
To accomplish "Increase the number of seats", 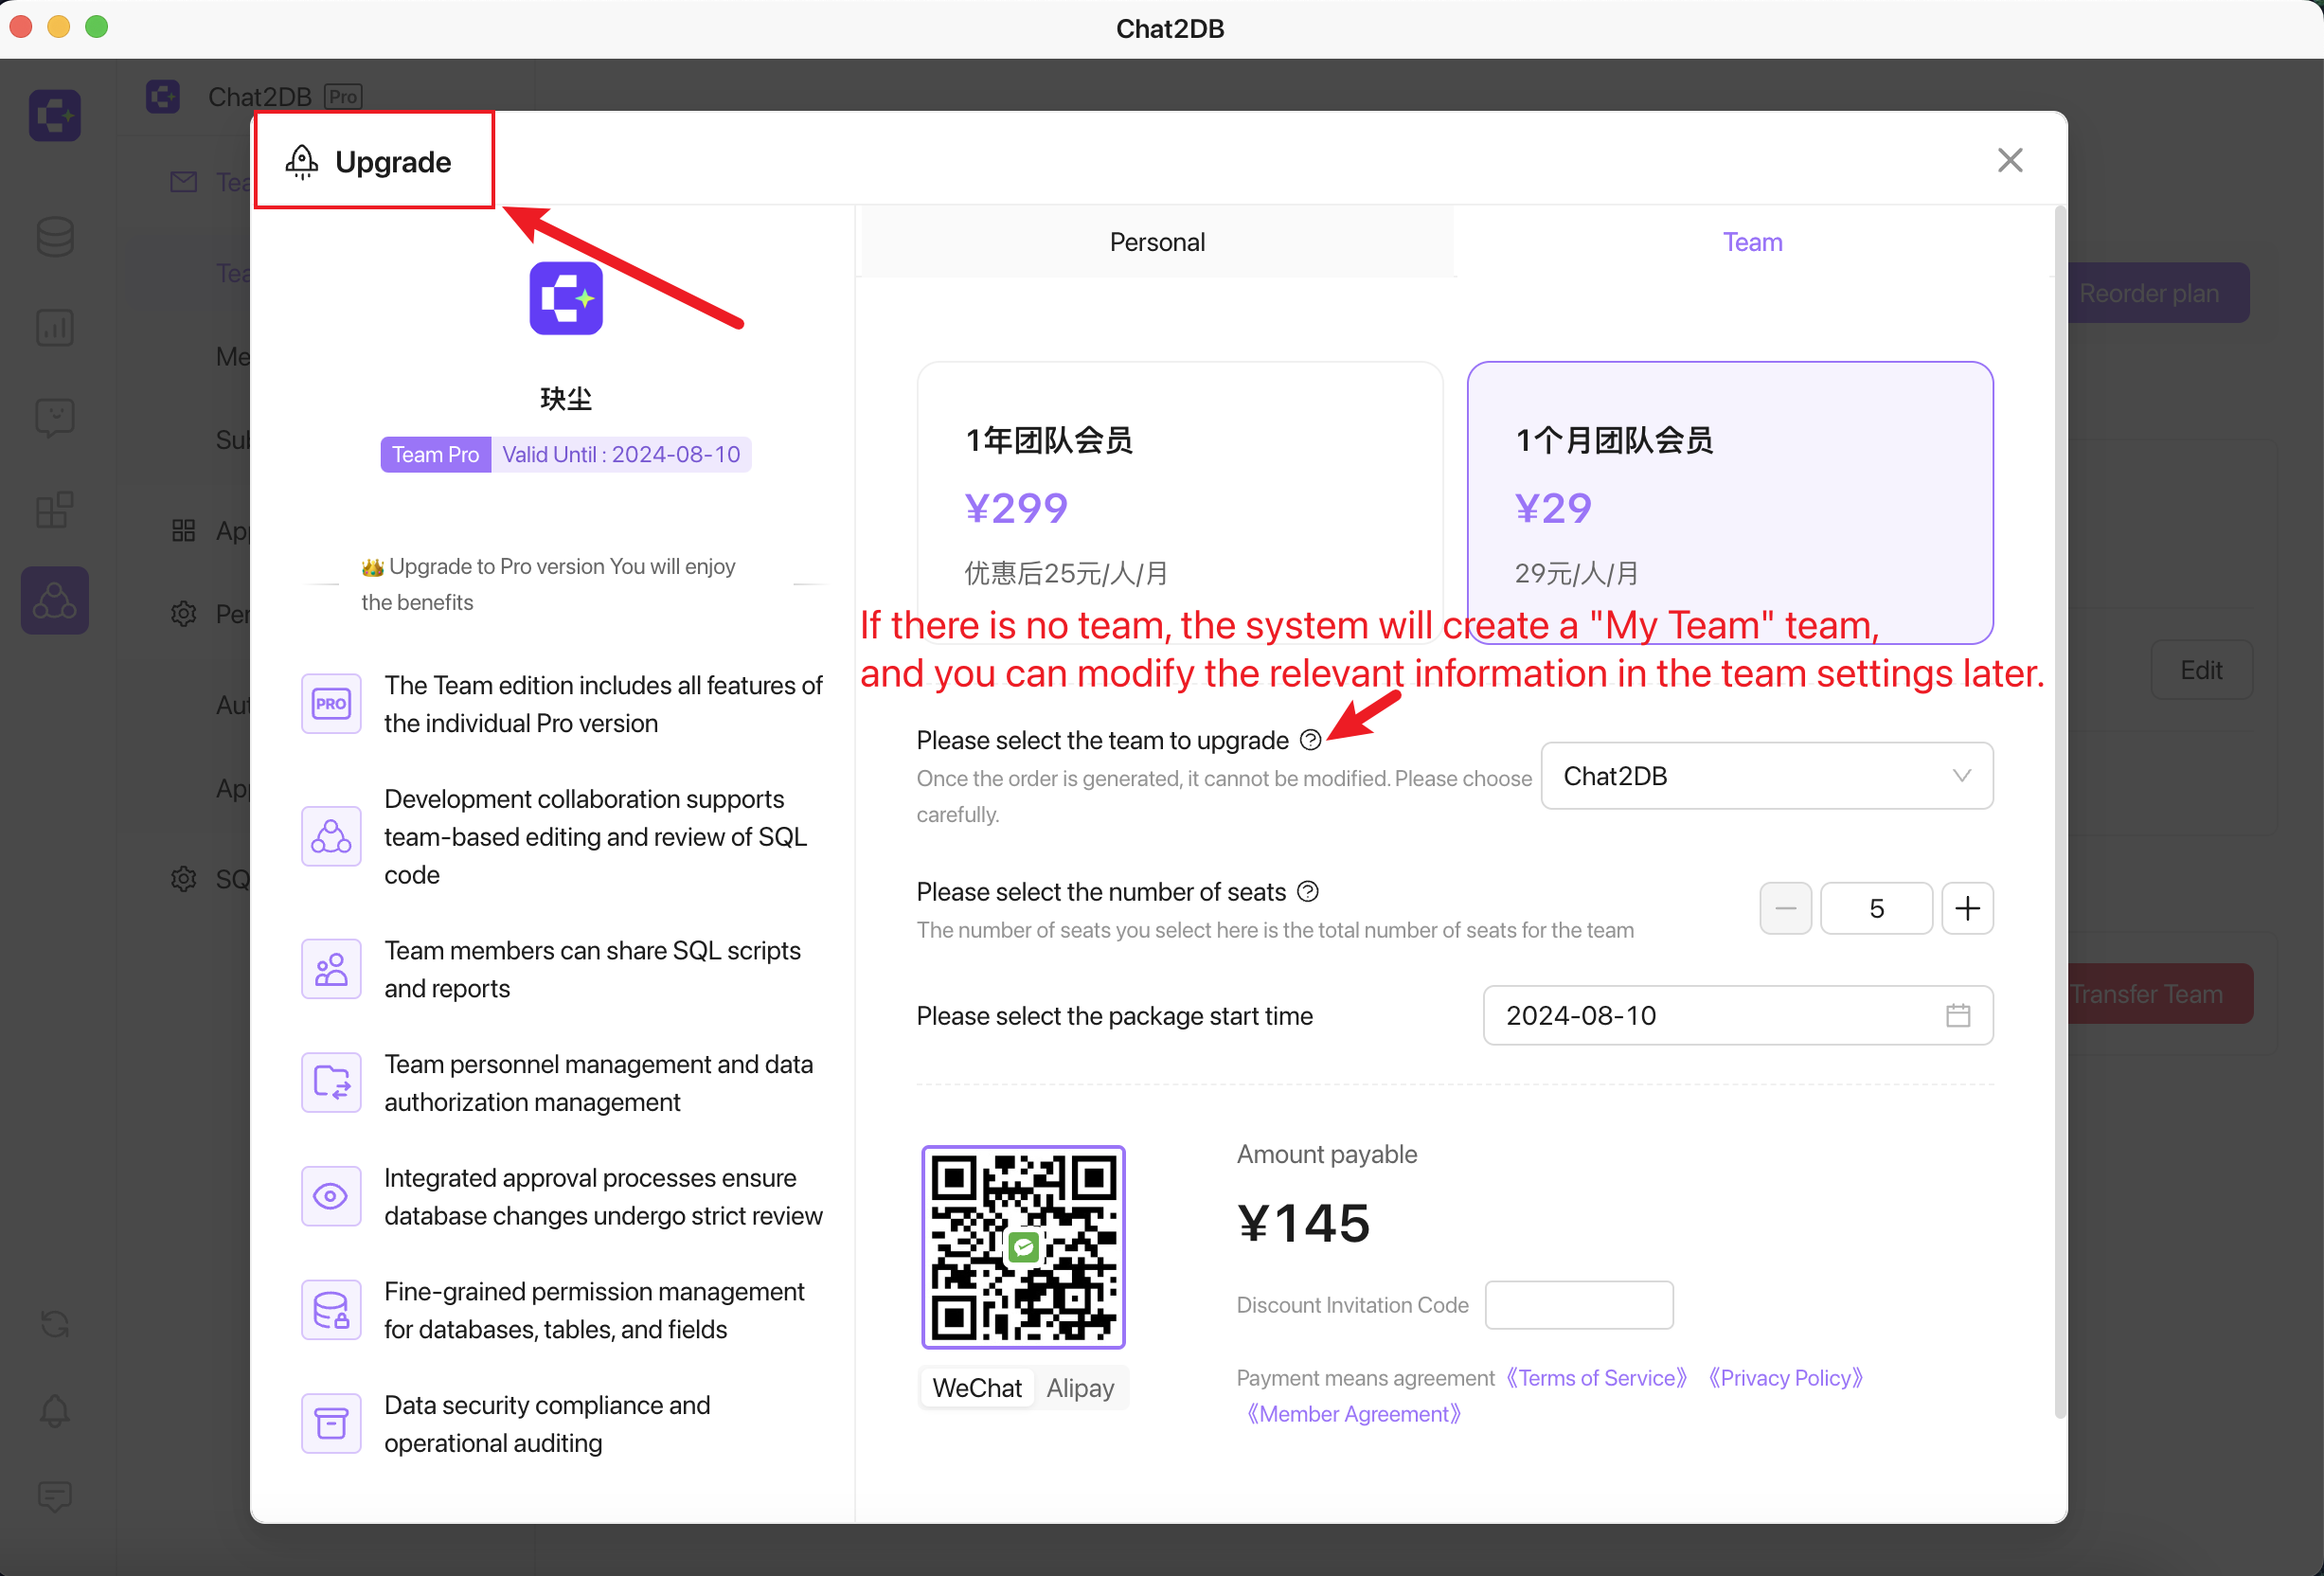I will 1967,908.
